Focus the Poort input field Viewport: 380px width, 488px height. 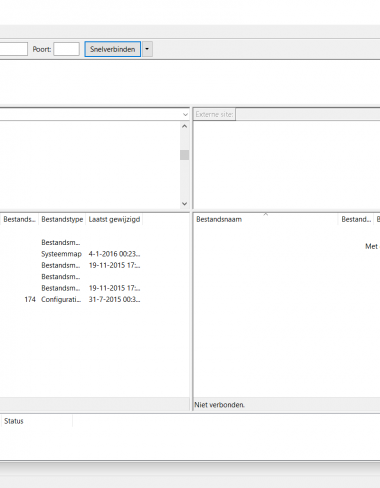click(67, 49)
